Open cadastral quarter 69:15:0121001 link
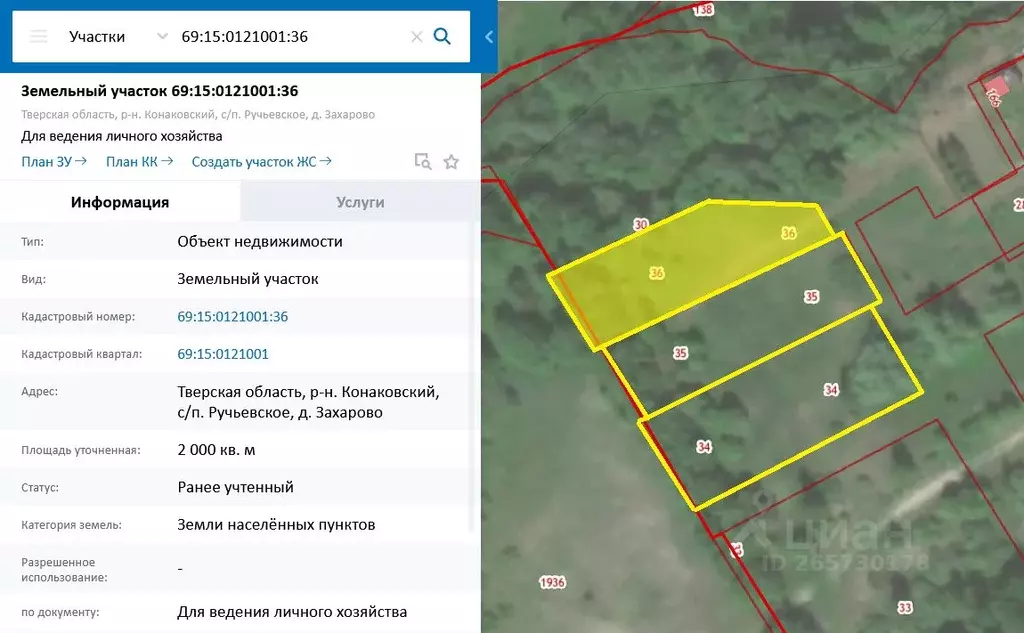Viewport: 1024px width, 633px height. click(223, 354)
